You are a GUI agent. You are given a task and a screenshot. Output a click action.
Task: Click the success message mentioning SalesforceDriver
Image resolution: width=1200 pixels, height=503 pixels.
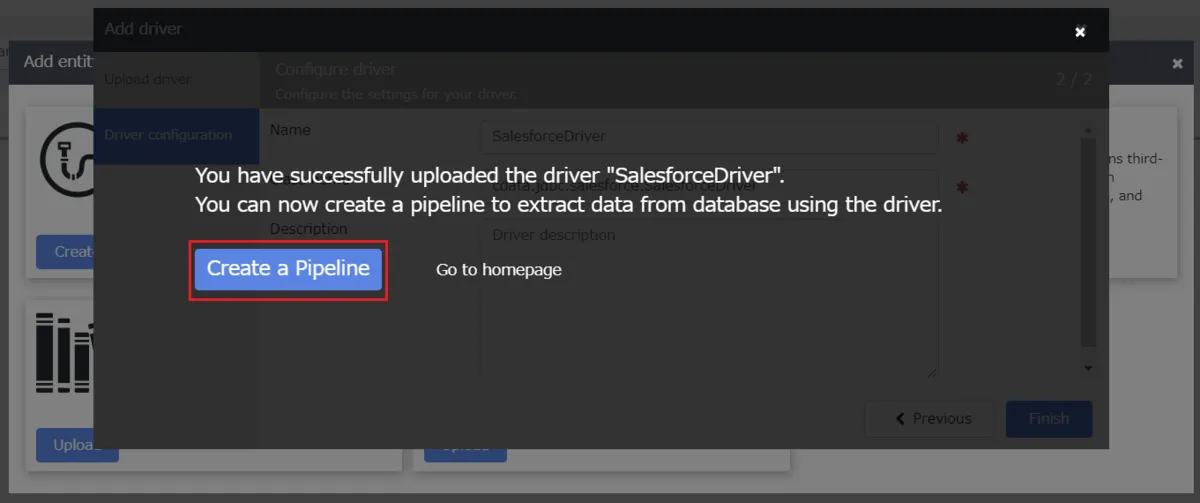pyautogui.click(x=490, y=175)
